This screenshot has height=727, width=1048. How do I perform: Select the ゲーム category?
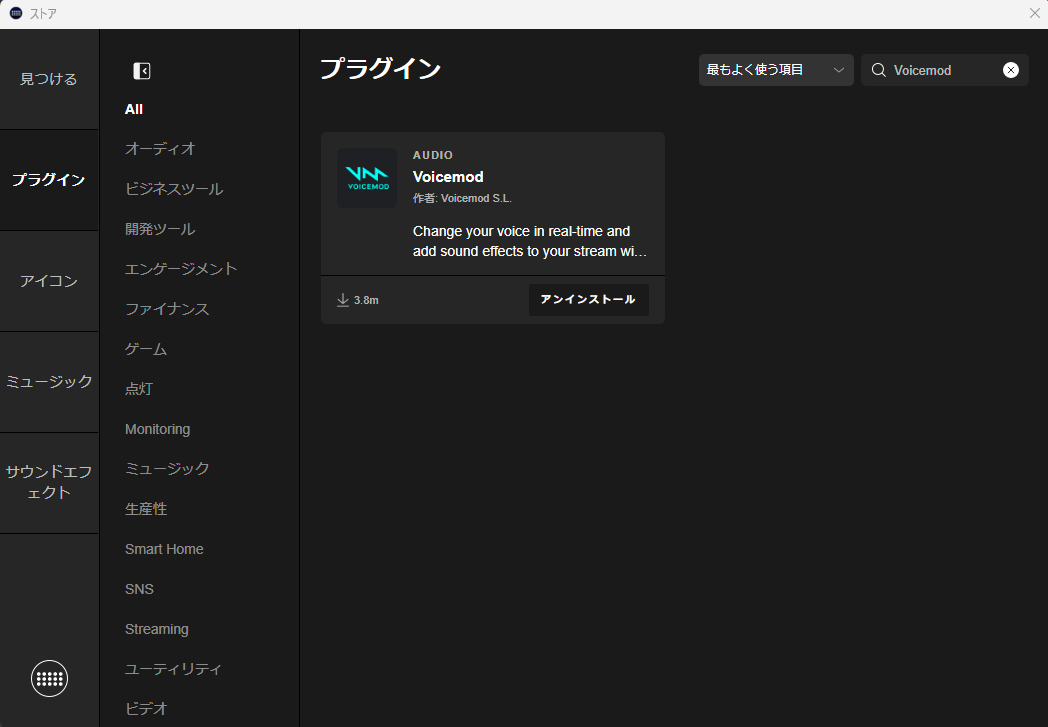146,349
